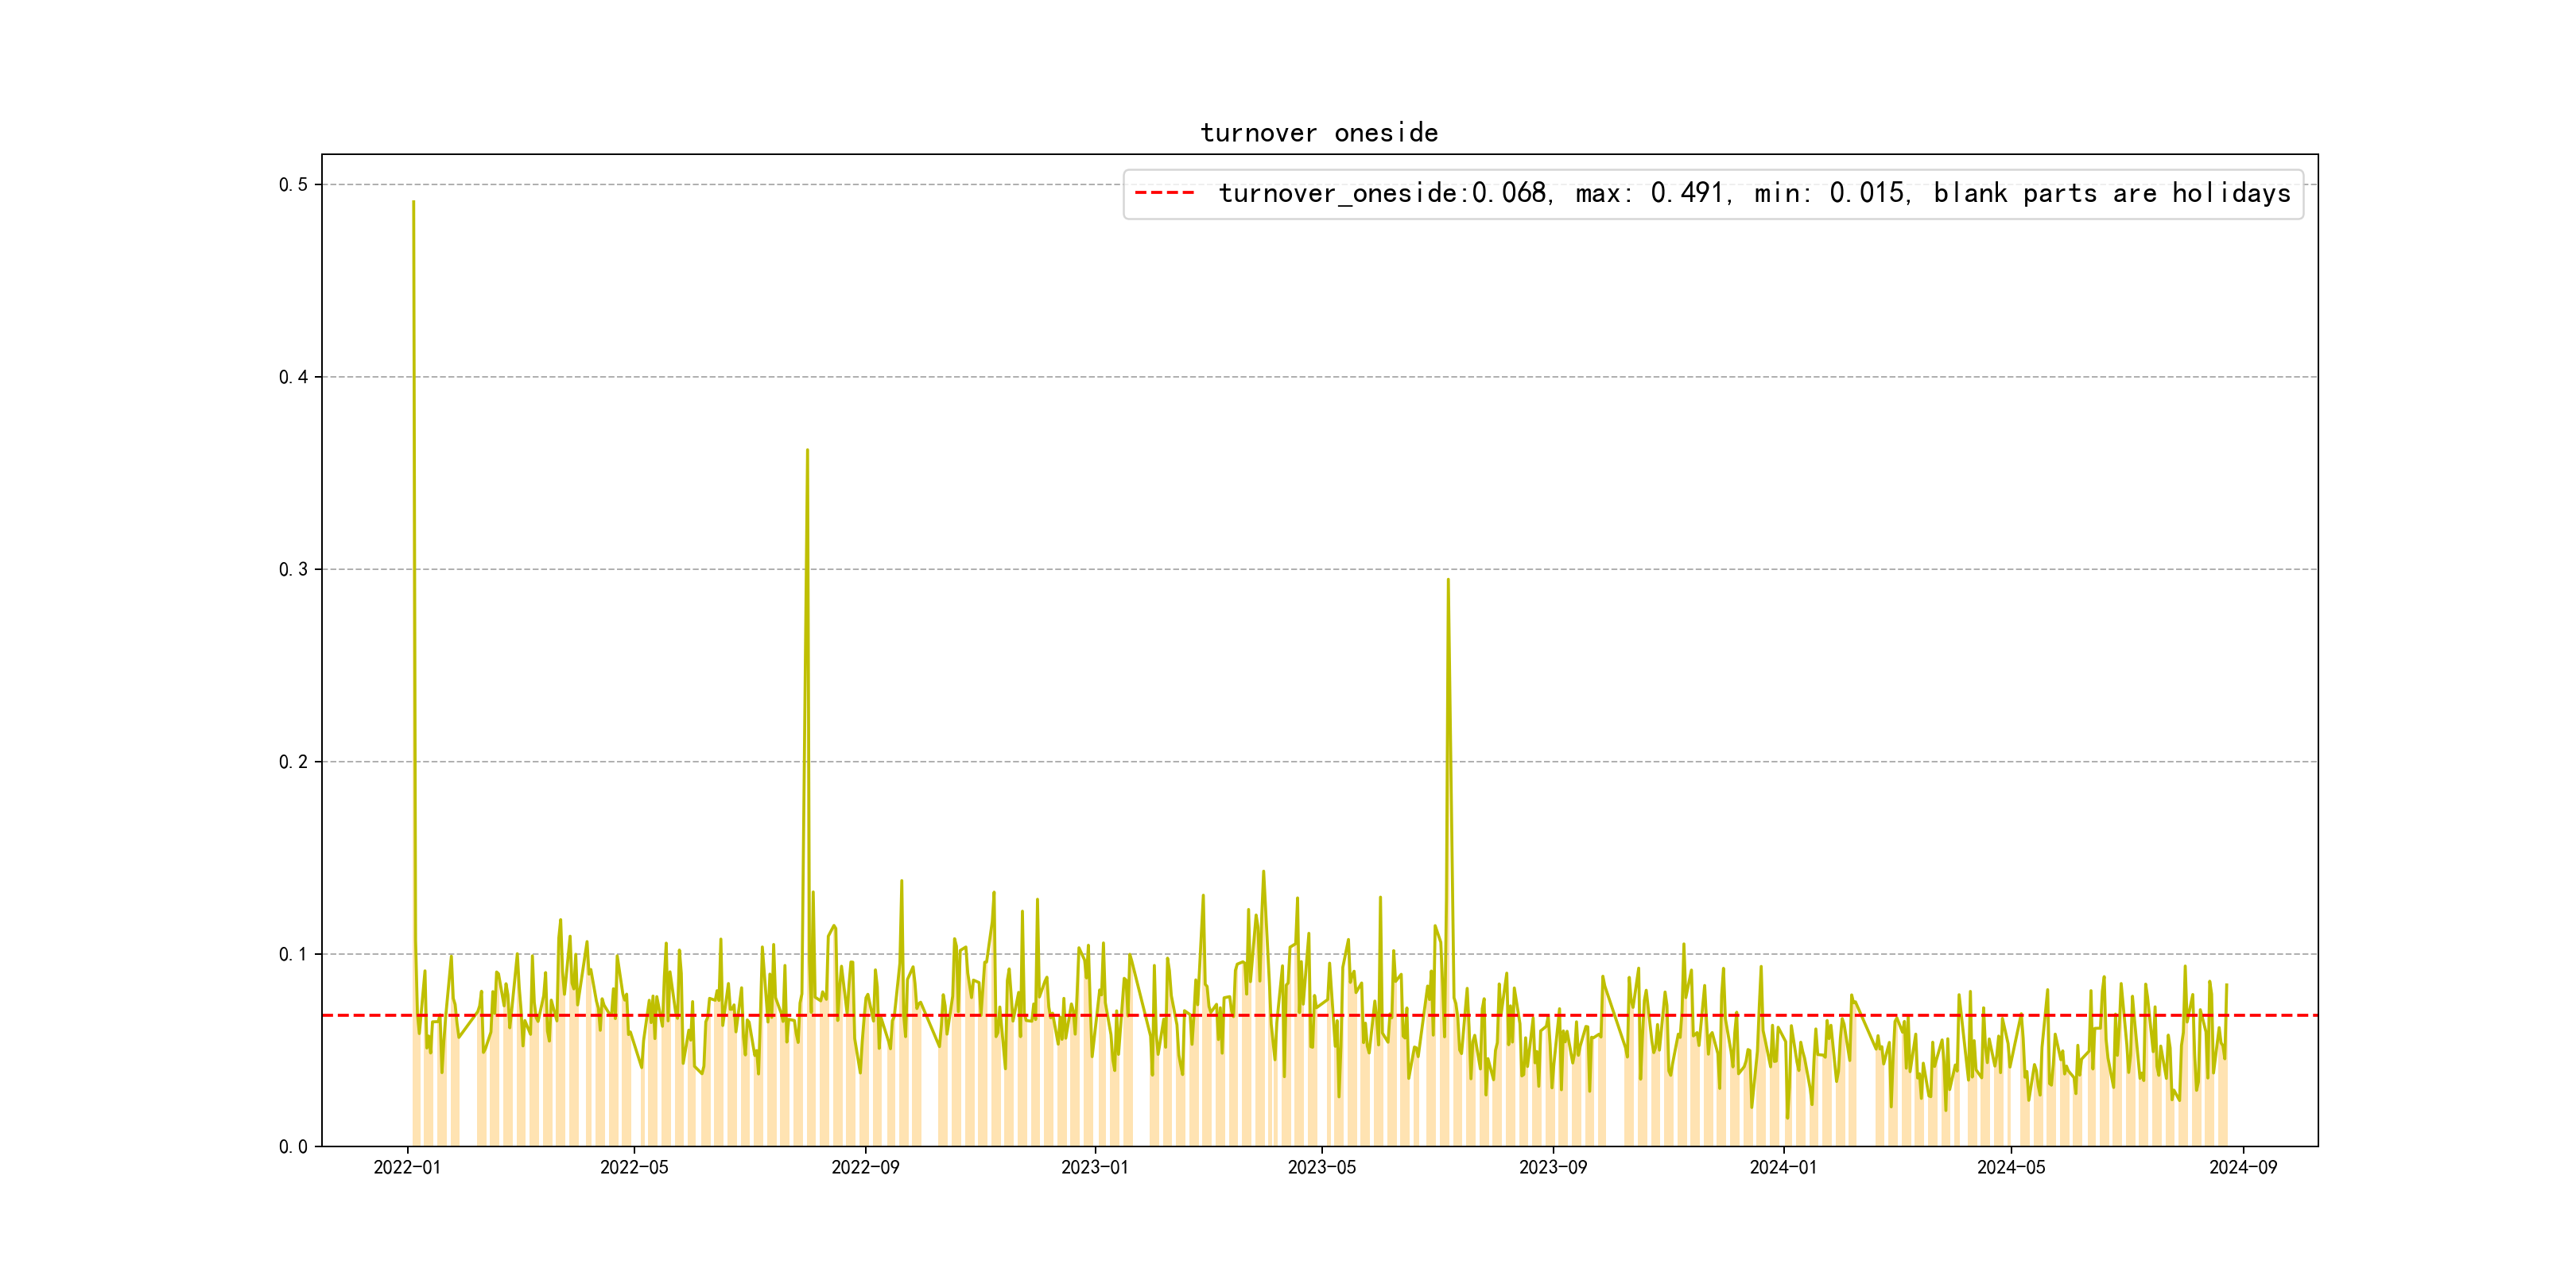Click the tip of the highest spike near 2022-01
Screen dimensions: 2576x1288
click(413, 203)
